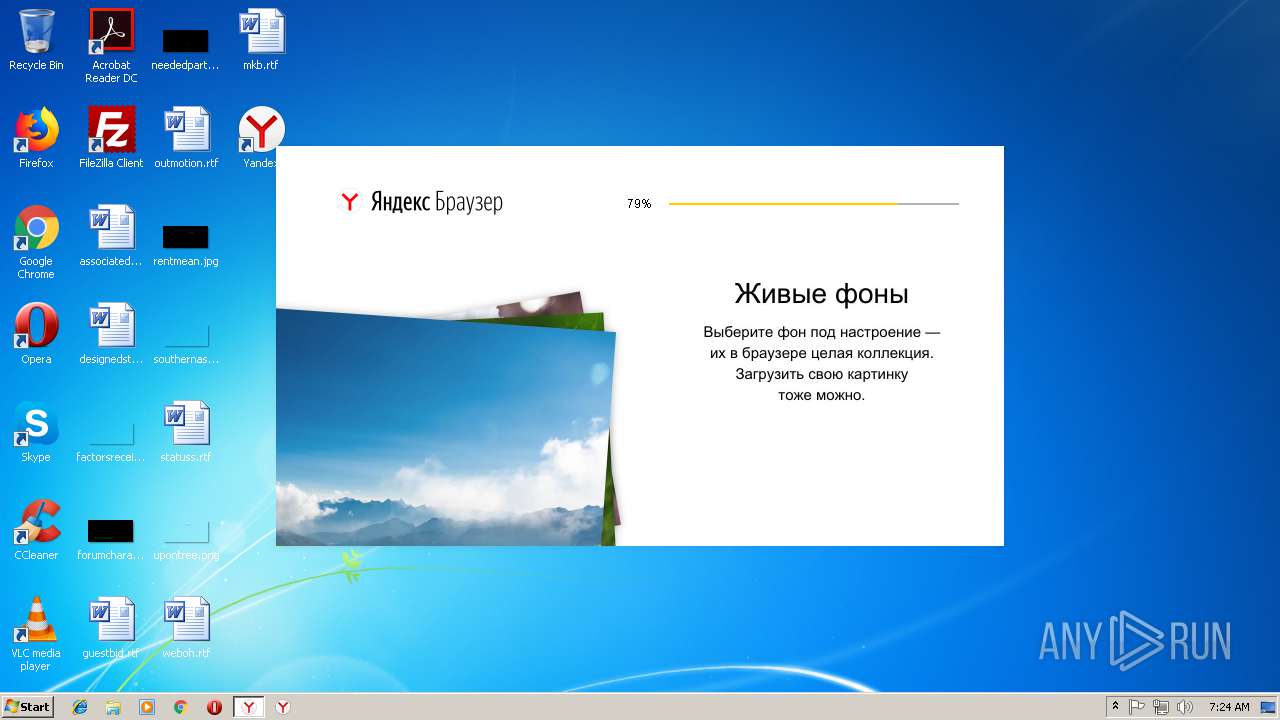The image size is (1280, 720).
Task: Click the non-highlighted Yandex taskbar icon
Action: tap(283, 707)
